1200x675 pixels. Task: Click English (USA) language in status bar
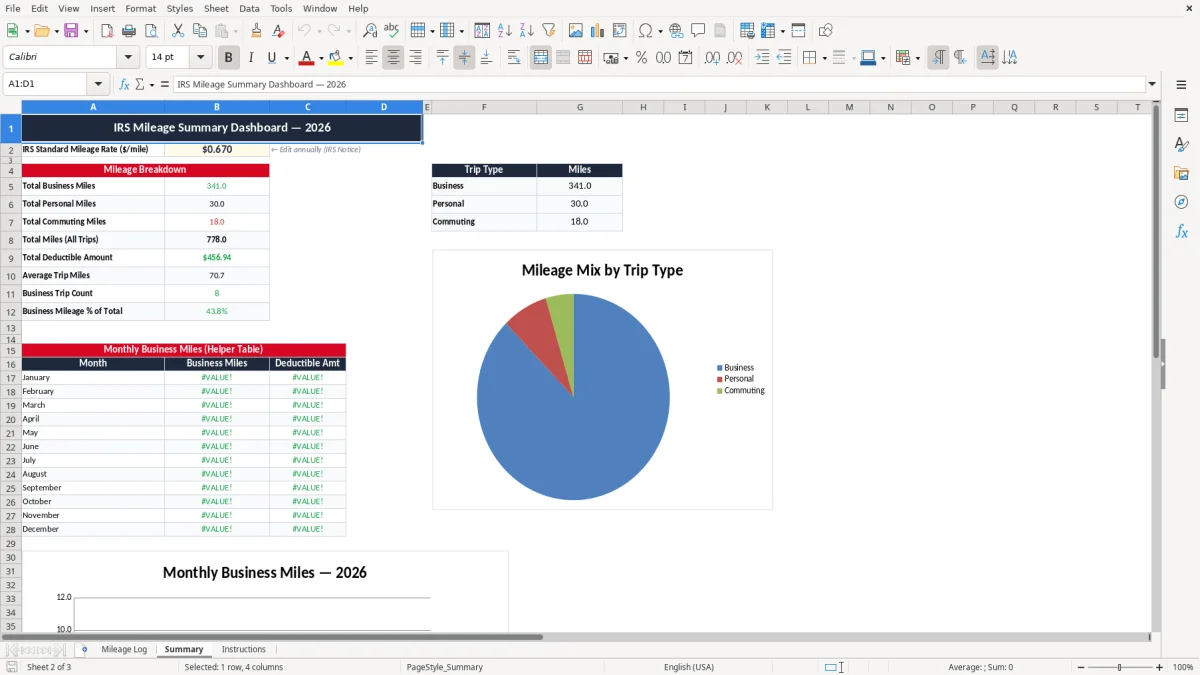tap(689, 667)
